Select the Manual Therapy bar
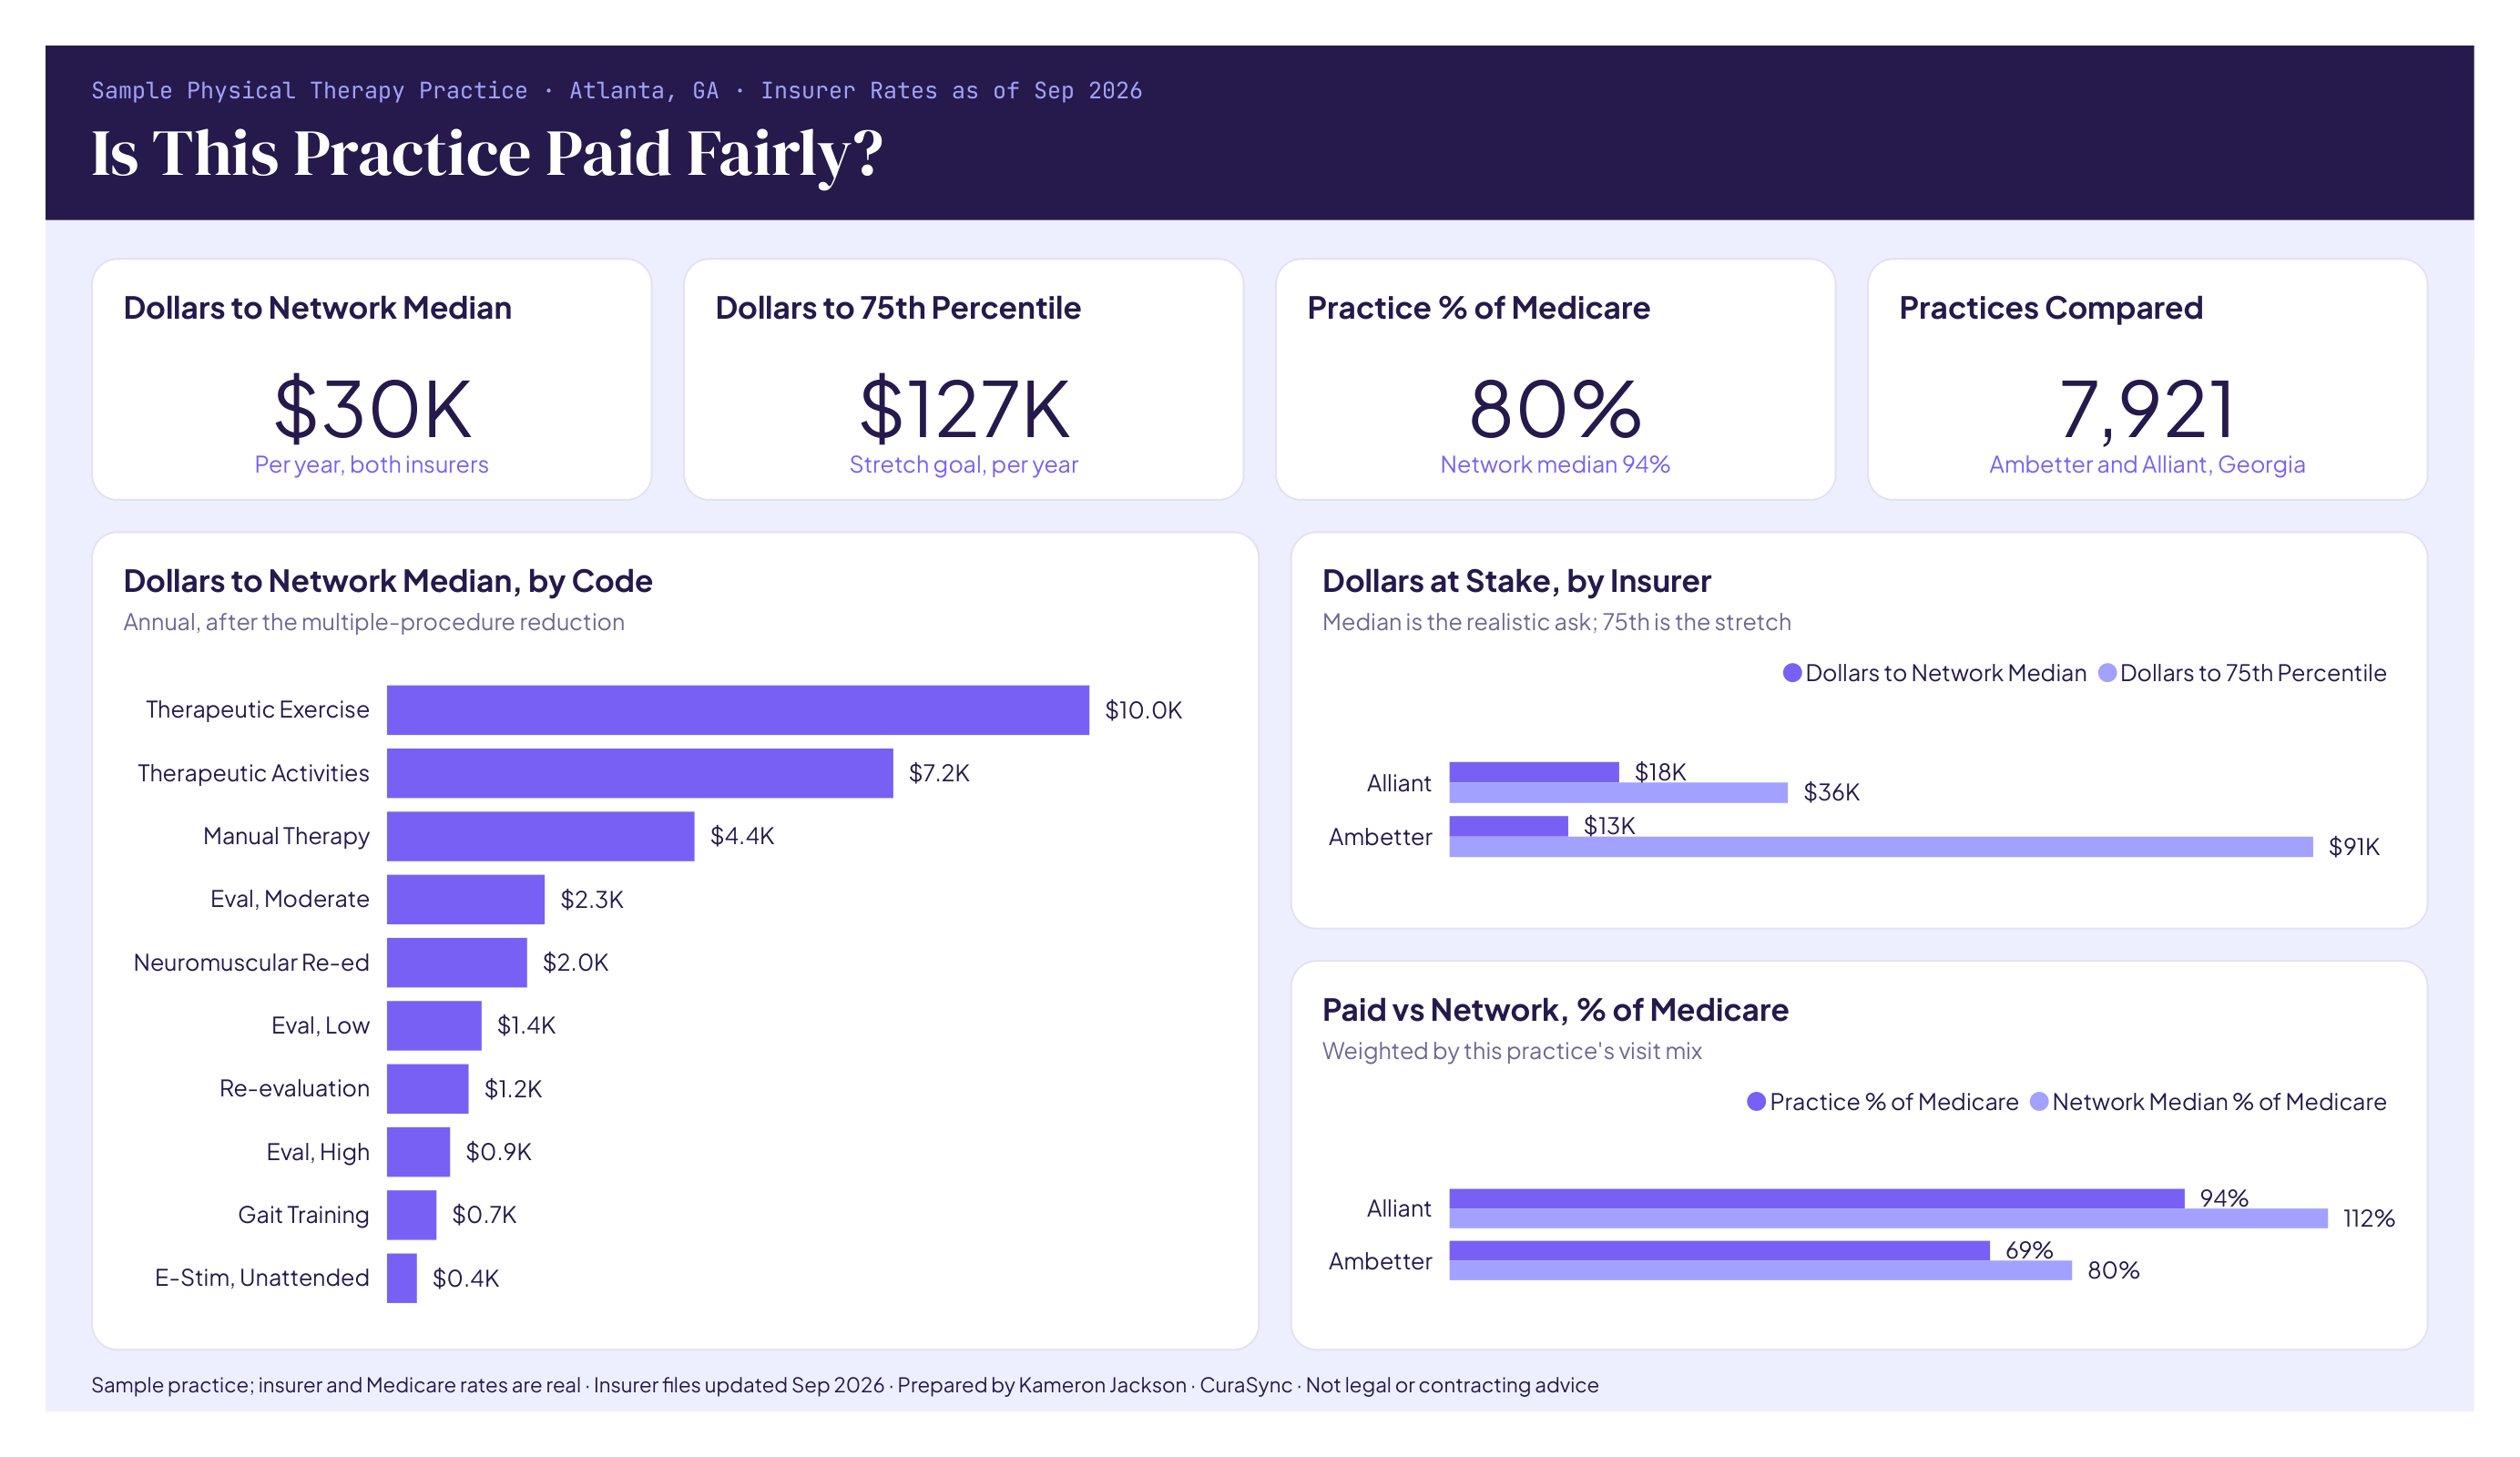Viewport: 2520px width, 1457px height. coord(540,836)
